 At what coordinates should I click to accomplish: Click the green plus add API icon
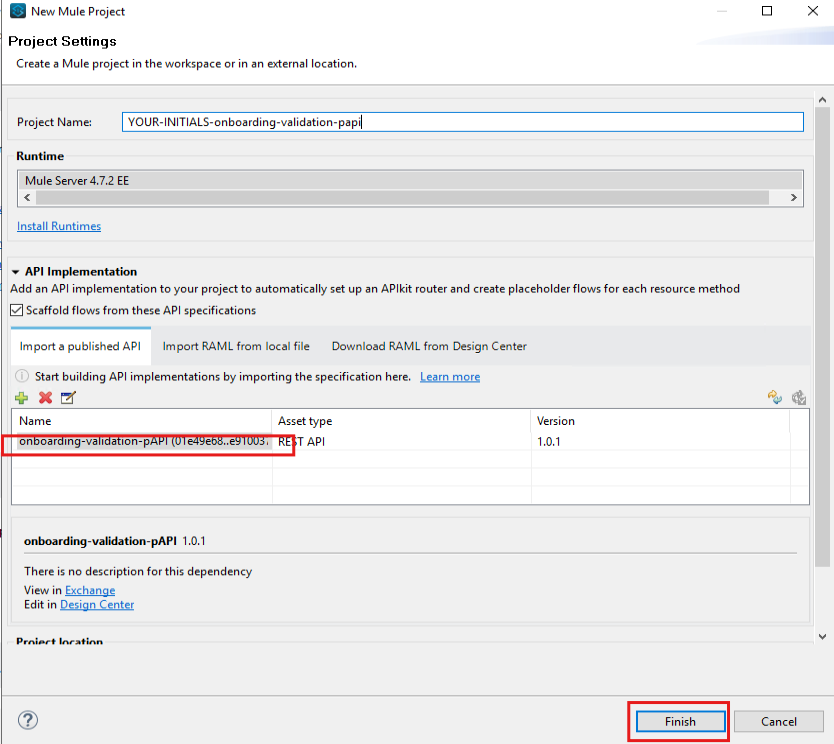(22, 398)
